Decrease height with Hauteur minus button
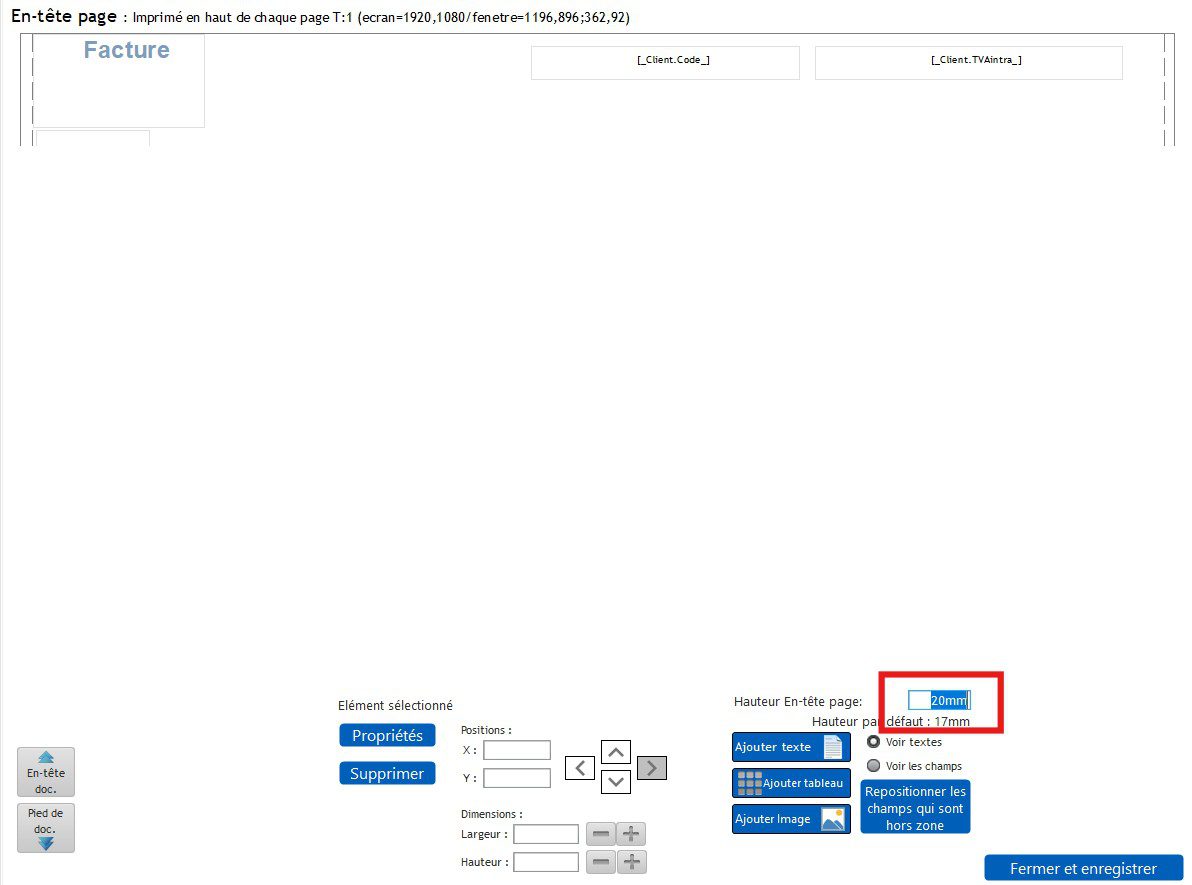Screen dimensions: 1192x885 tap(600, 862)
